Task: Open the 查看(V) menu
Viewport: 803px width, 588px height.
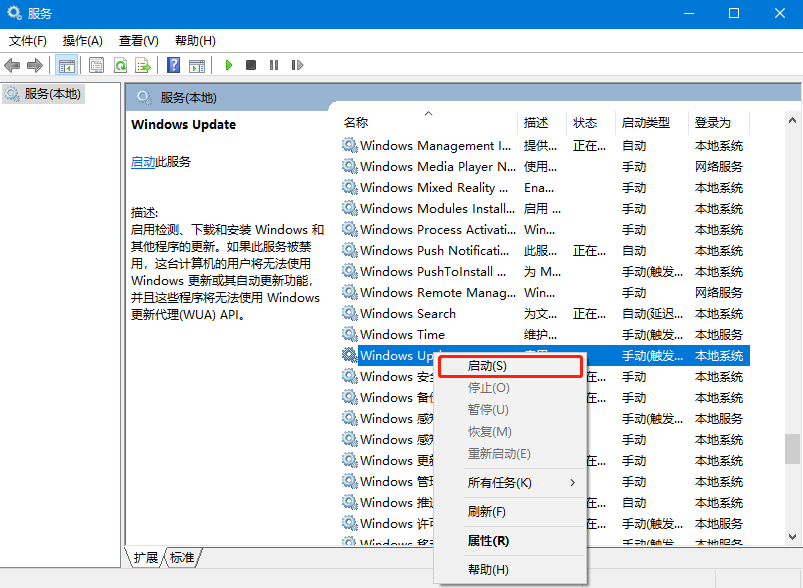Action: coord(139,40)
